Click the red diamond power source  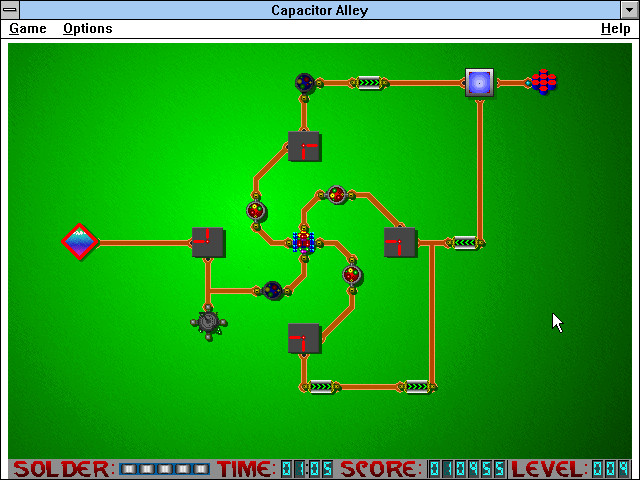click(80, 242)
